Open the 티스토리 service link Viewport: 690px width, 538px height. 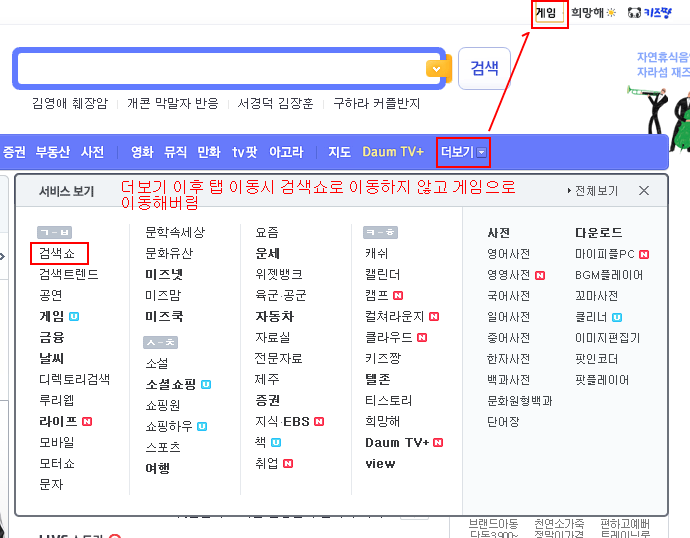coord(389,400)
